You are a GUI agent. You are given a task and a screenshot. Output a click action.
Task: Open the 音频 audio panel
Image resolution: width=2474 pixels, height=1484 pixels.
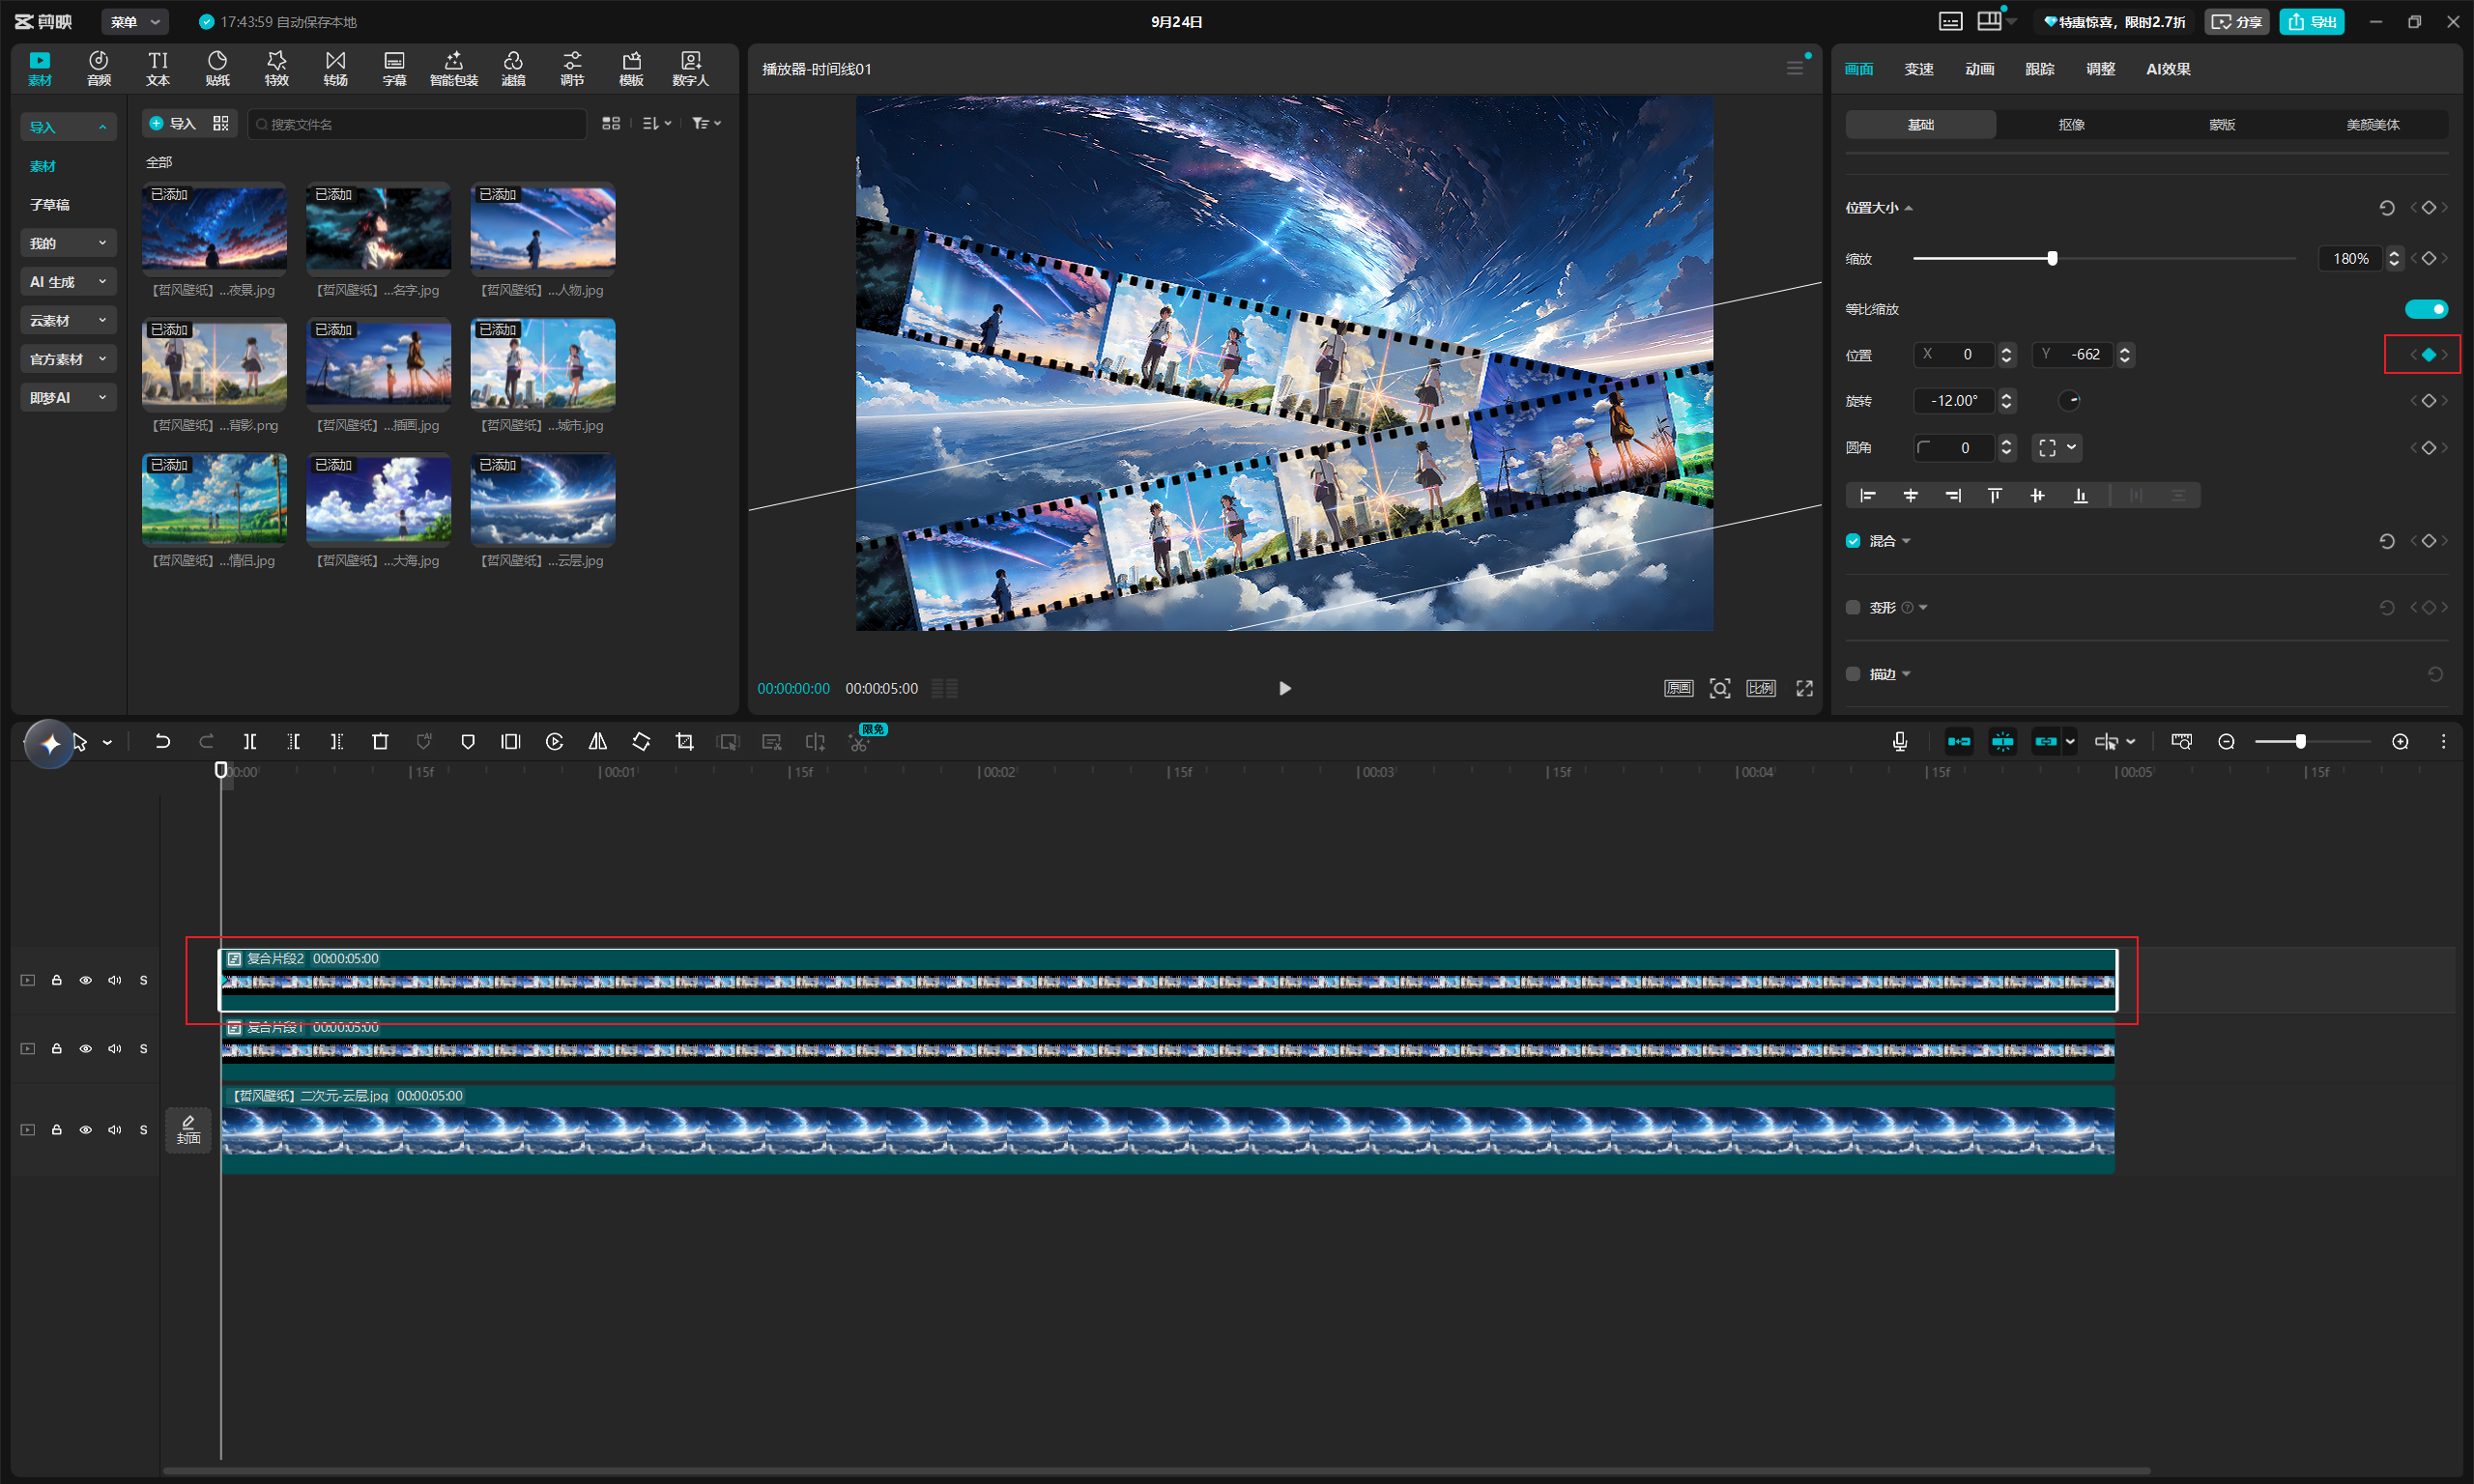coord(98,69)
